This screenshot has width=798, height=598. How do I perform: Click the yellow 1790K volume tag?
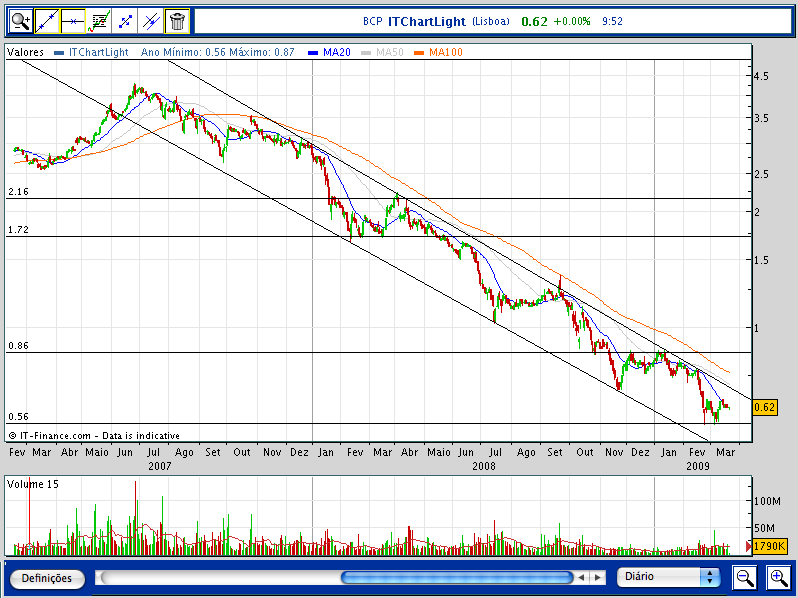(769, 546)
